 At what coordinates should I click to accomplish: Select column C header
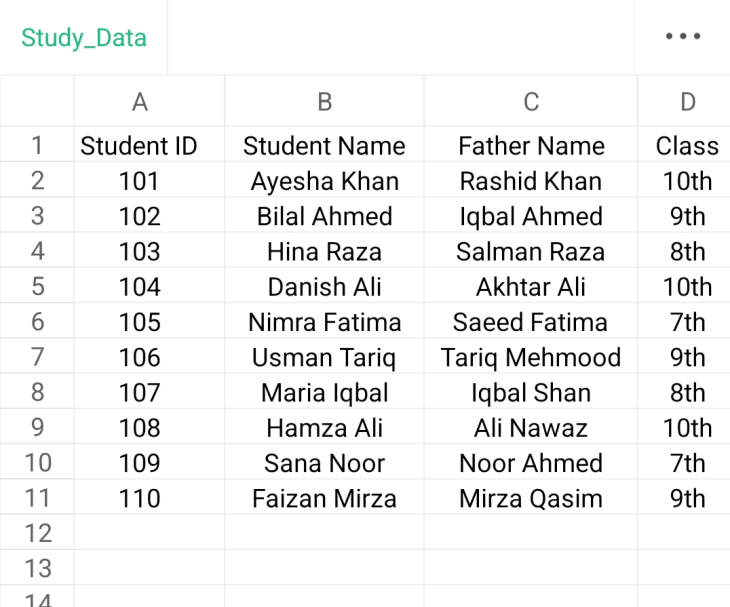[531, 101]
